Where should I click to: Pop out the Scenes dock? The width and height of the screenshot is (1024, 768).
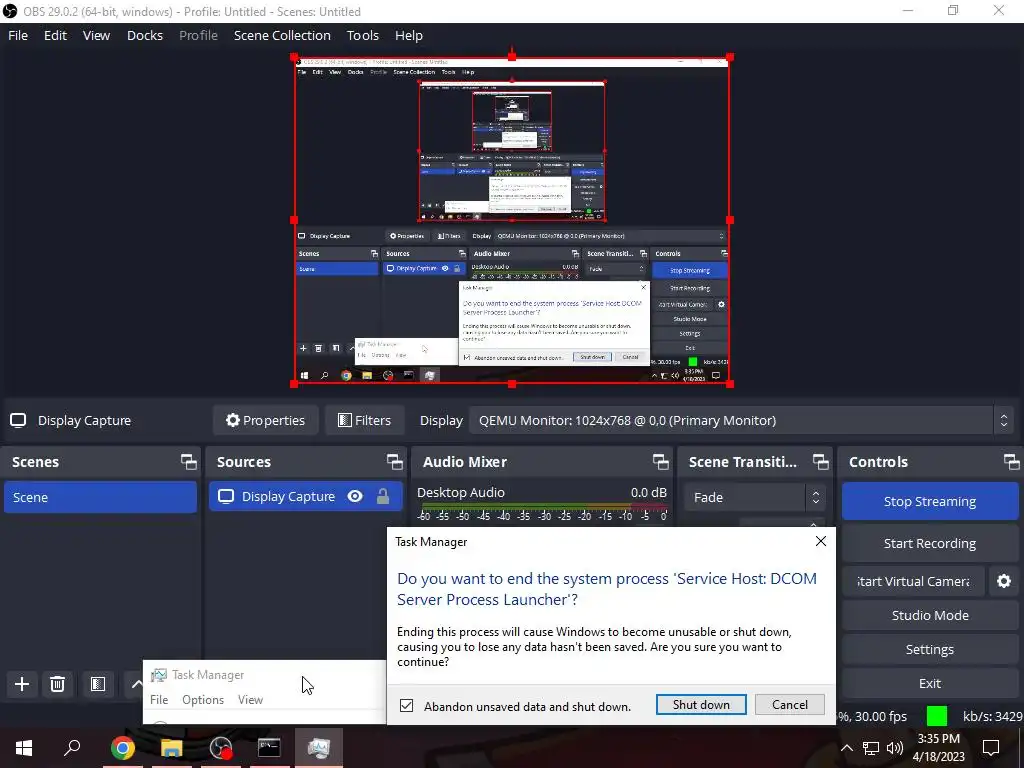(x=189, y=462)
